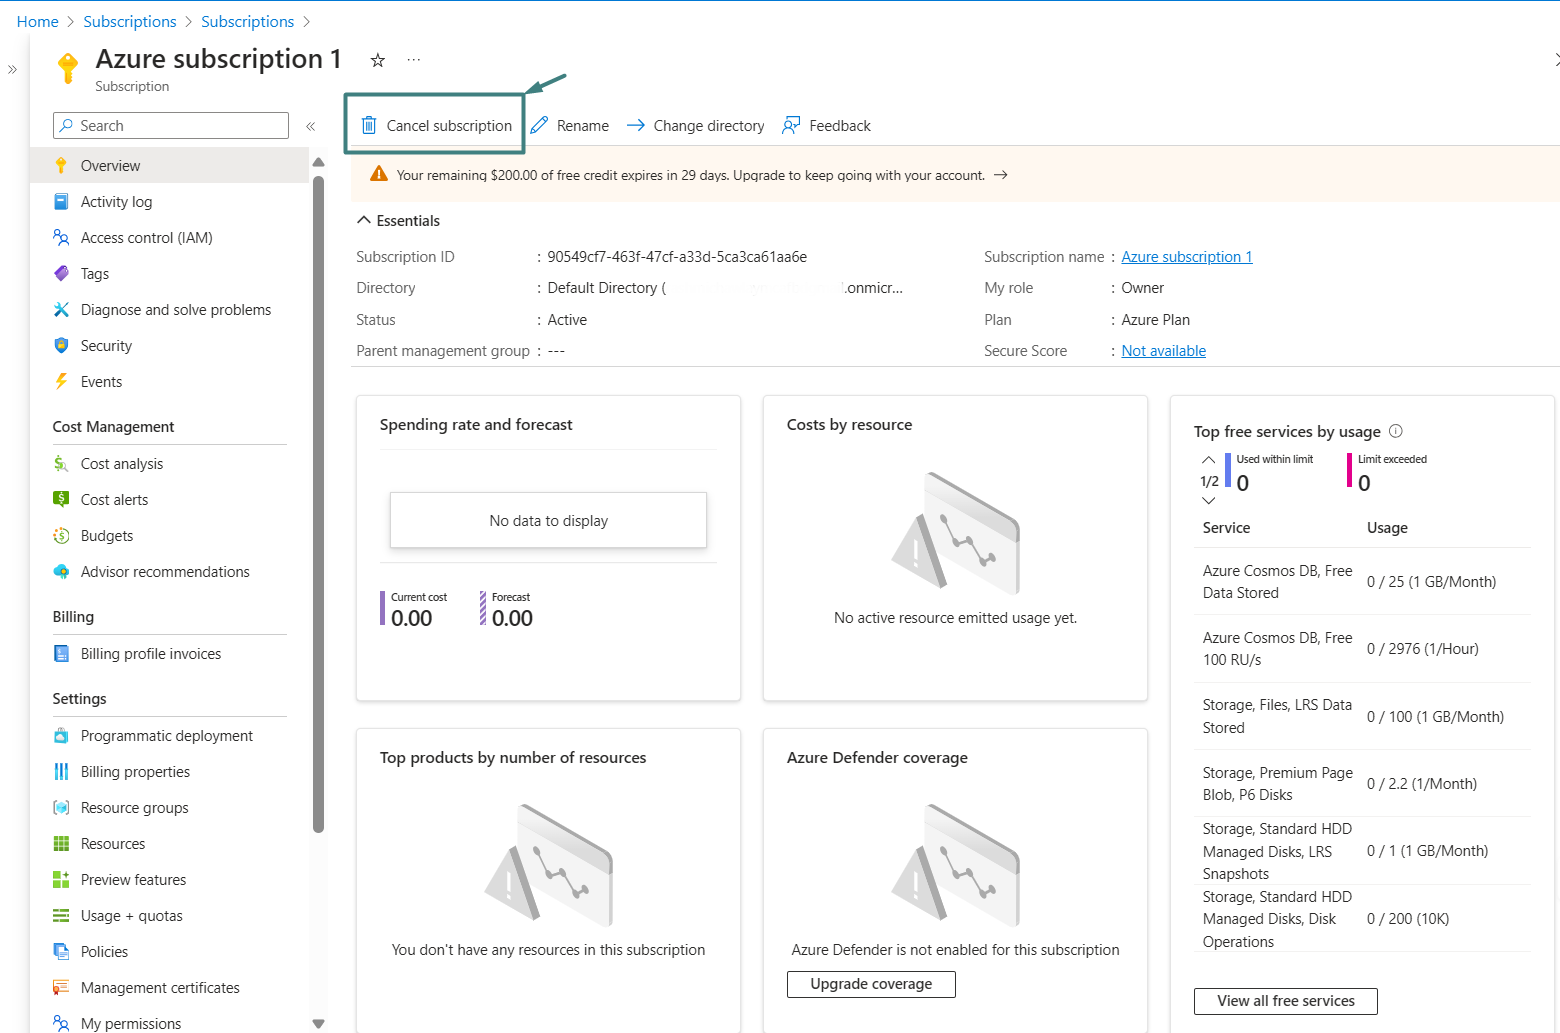The image size is (1560, 1033).
Task: Click the Cancel subscription trash icon
Action: tap(369, 125)
